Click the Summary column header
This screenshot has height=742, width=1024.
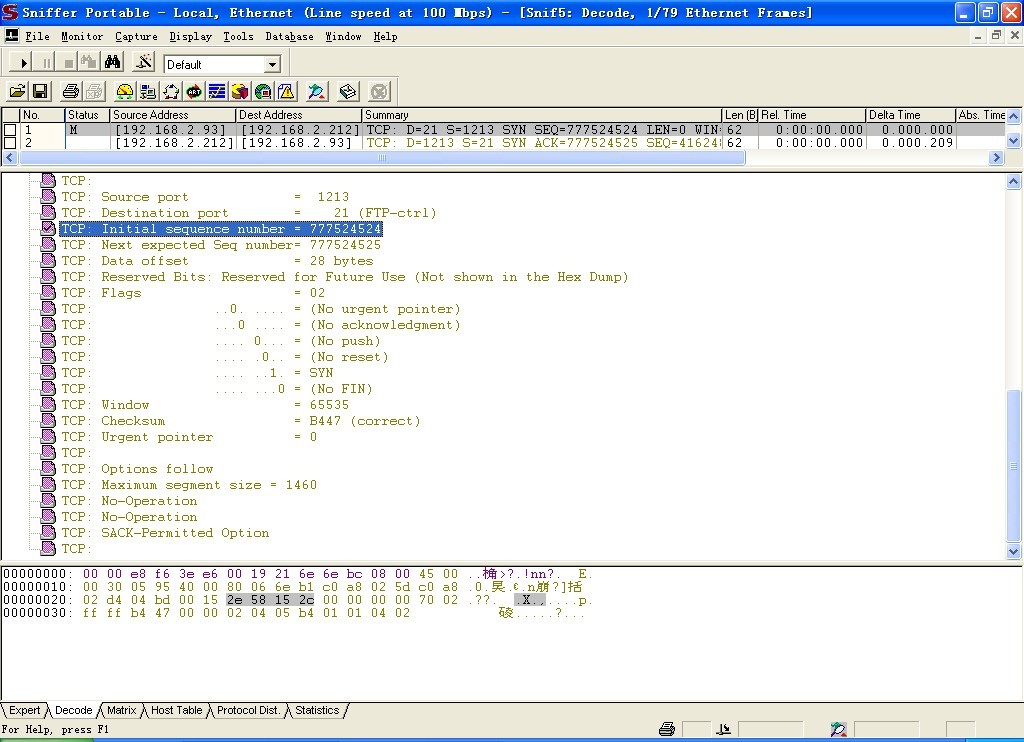click(542, 115)
